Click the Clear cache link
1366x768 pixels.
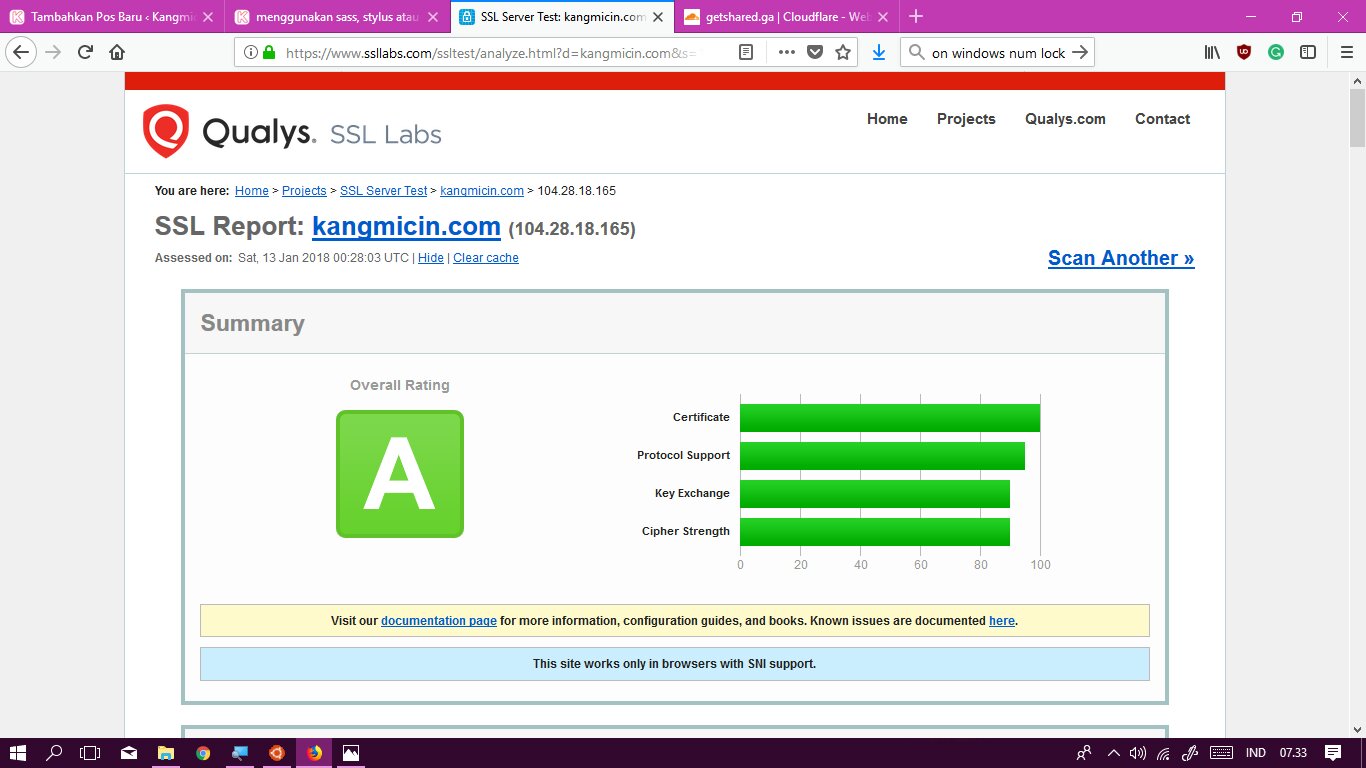click(x=486, y=258)
